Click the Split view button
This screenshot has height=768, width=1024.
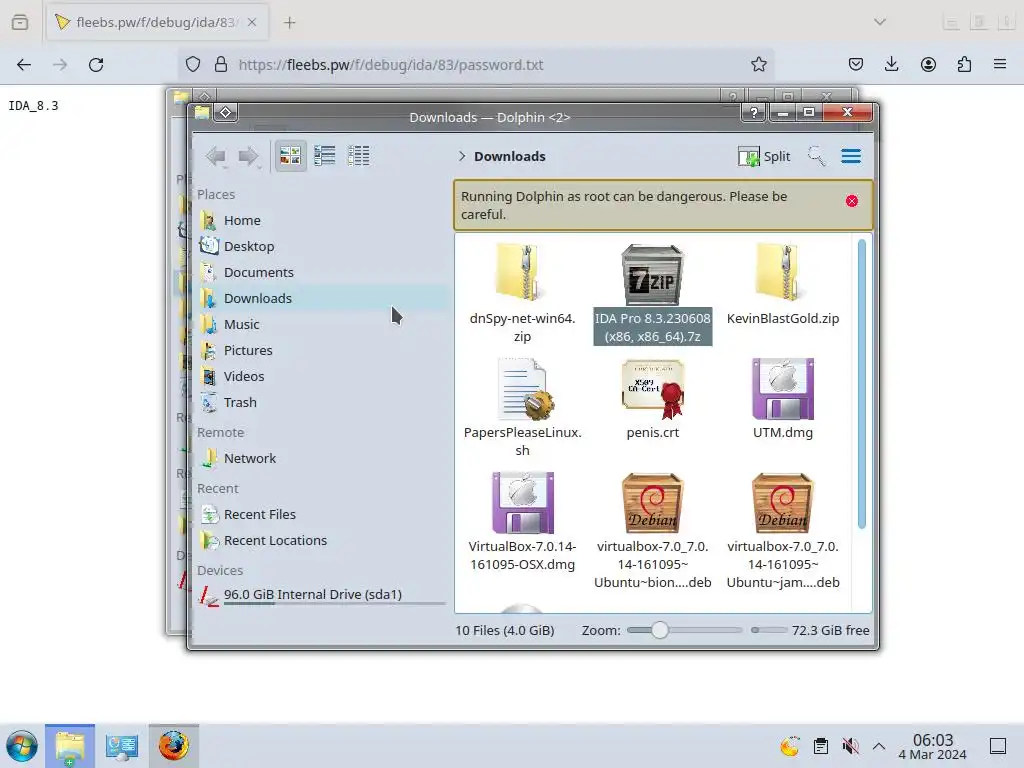tap(764, 157)
